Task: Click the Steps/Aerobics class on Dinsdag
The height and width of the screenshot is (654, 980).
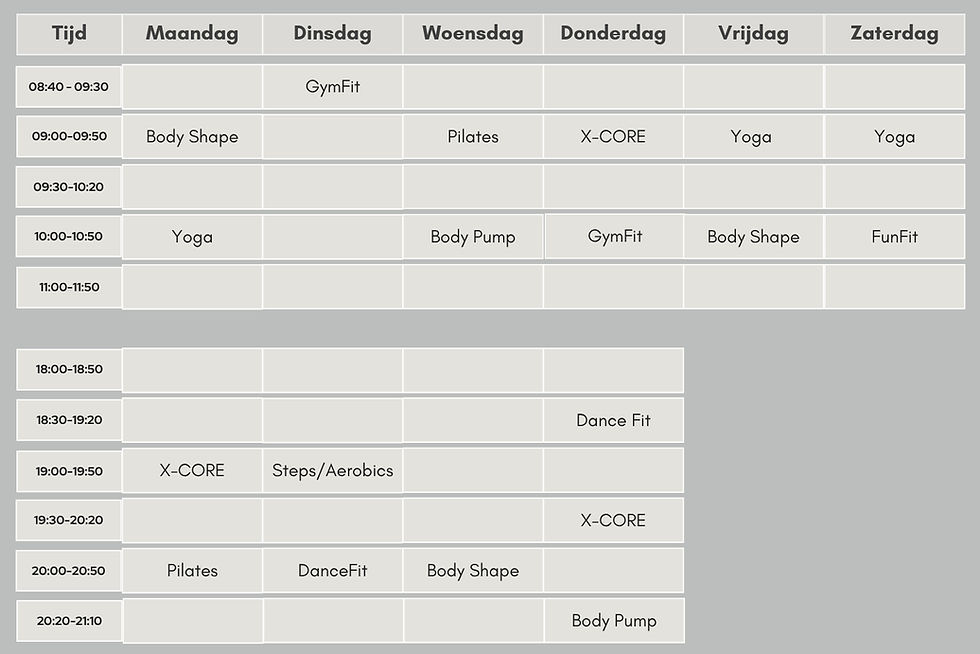Action: tap(332, 471)
